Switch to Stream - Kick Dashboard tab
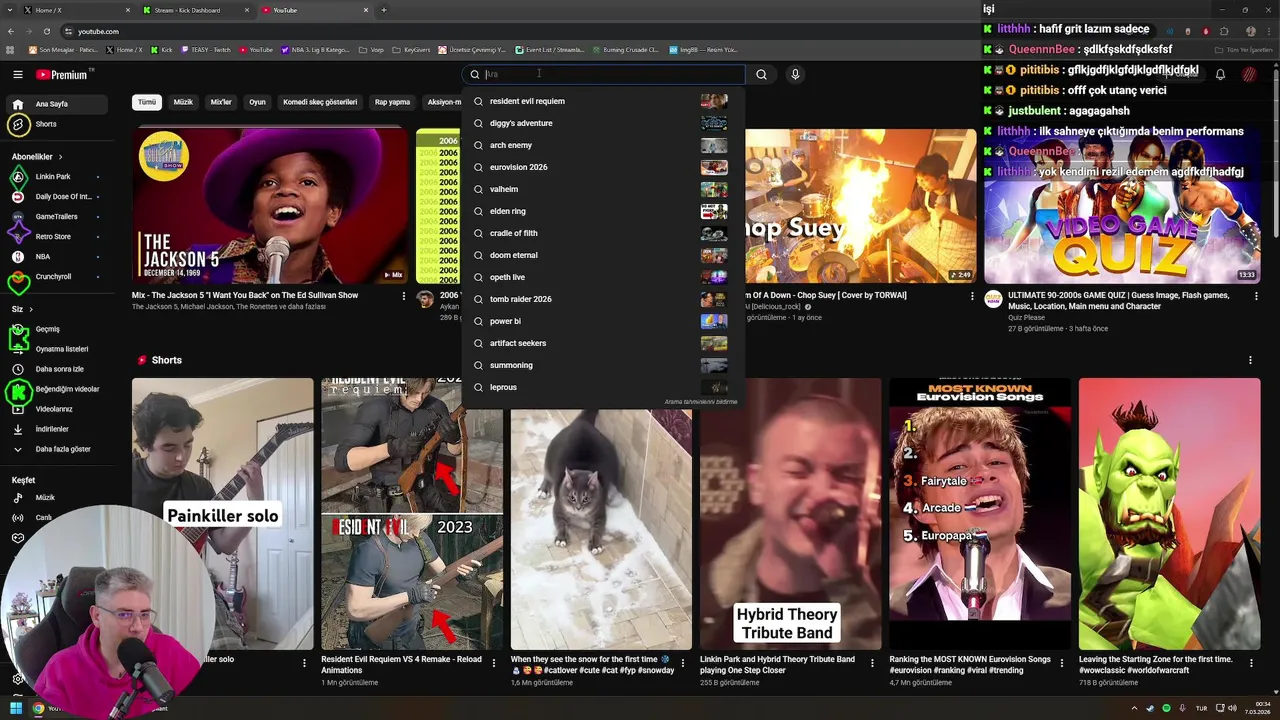Viewport: 1280px width, 720px height. pyautogui.click(x=196, y=10)
